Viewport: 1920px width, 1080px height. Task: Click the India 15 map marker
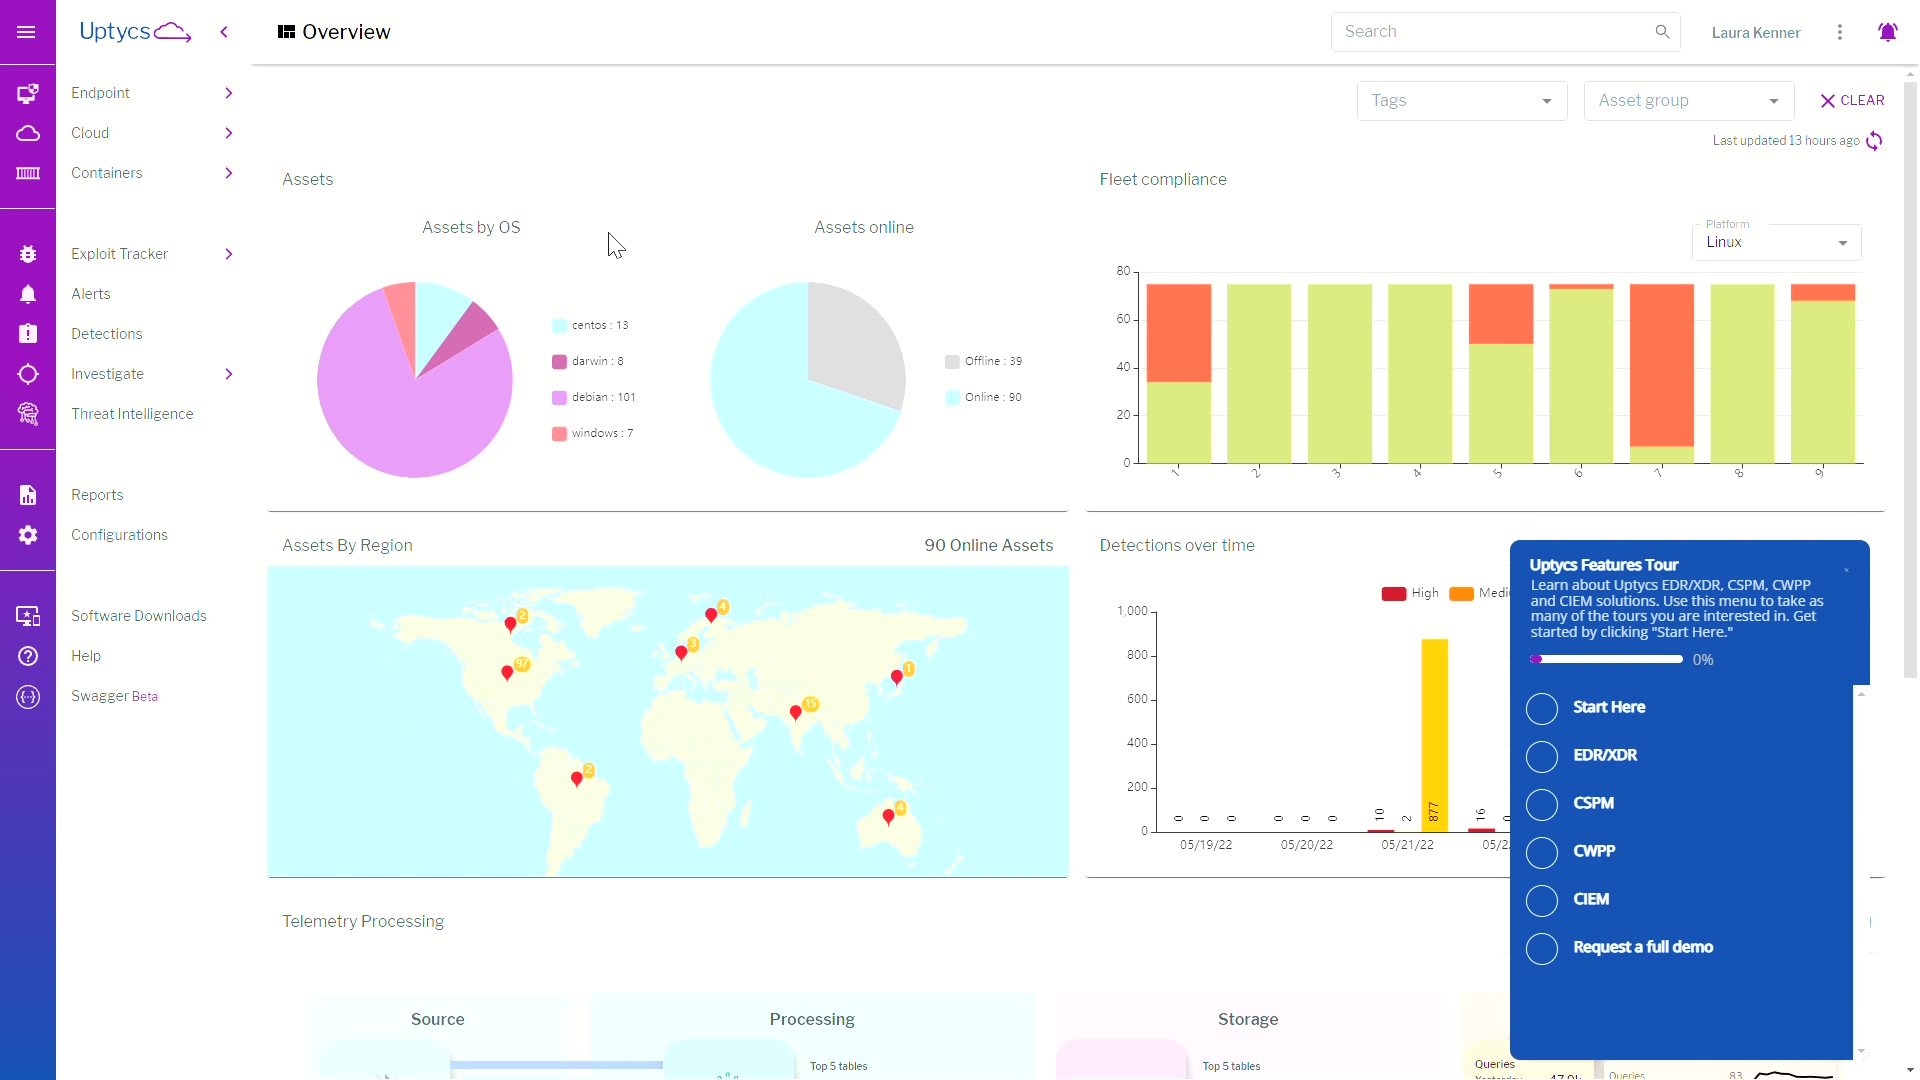(x=796, y=713)
